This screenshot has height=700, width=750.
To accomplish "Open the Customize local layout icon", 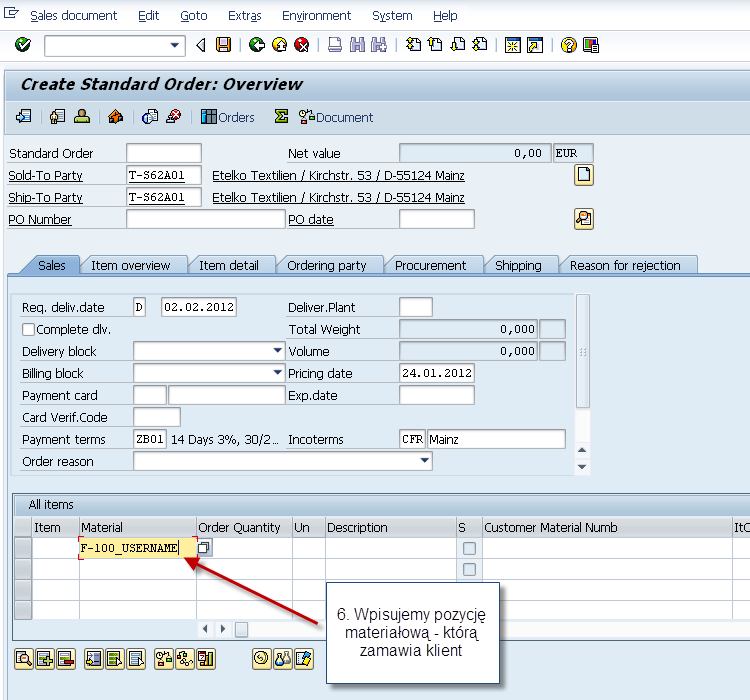I will 591,45.
